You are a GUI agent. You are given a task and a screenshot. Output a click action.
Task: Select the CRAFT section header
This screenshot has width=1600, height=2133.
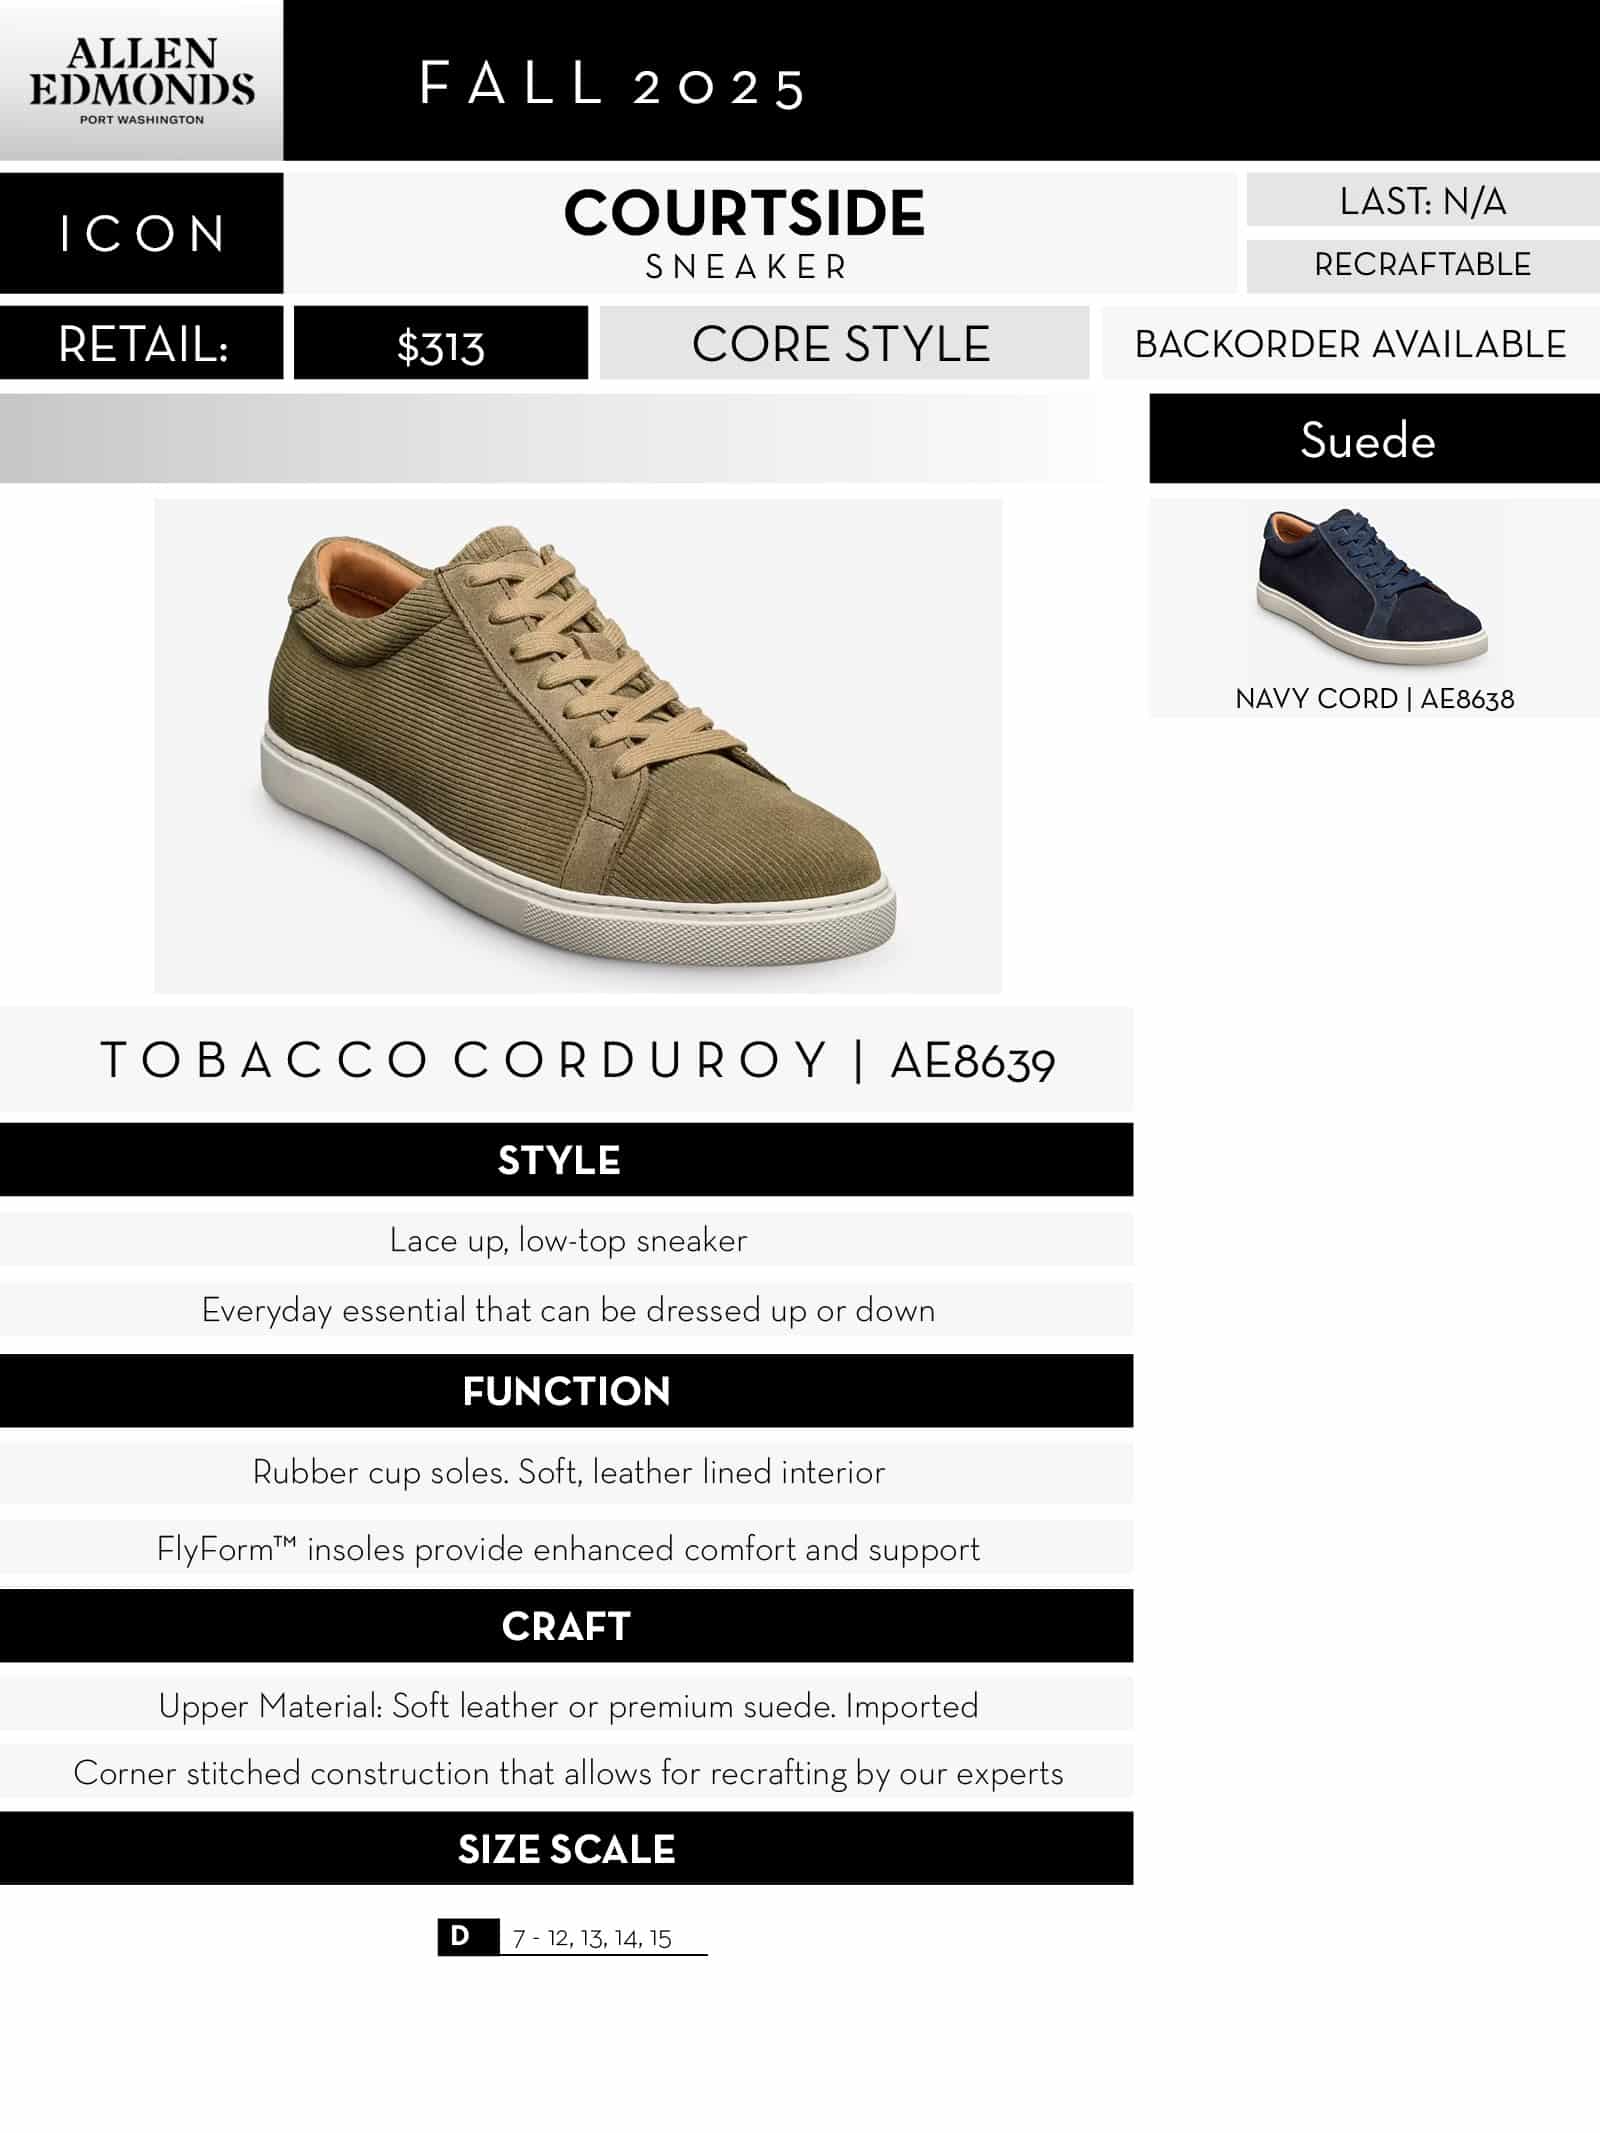point(566,1626)
